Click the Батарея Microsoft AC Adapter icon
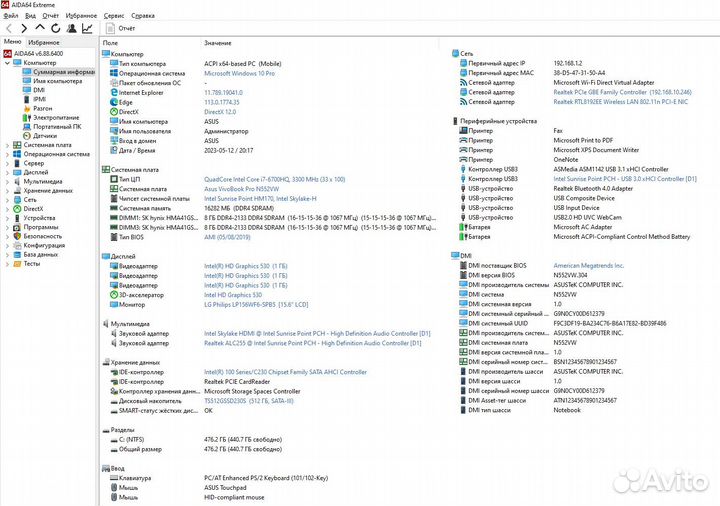 pyautogui.click(x=463, y=227)
